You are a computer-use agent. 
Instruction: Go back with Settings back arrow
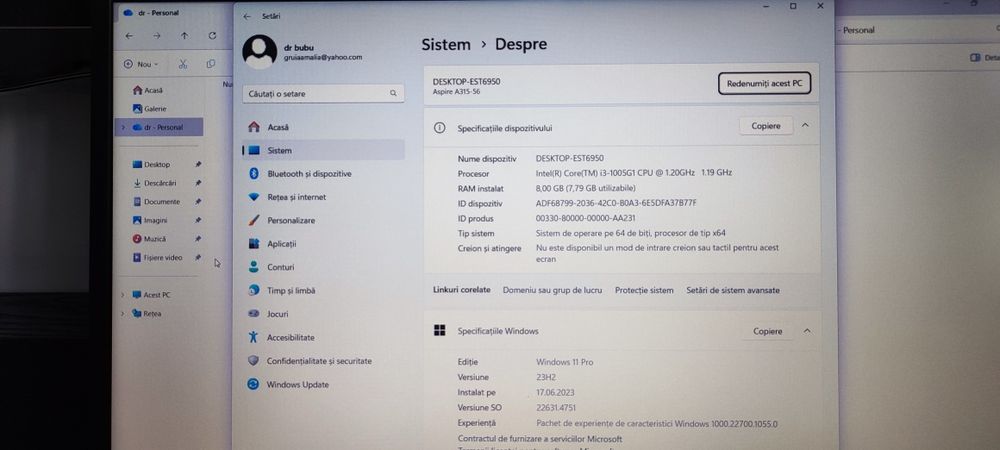point(247,17)
